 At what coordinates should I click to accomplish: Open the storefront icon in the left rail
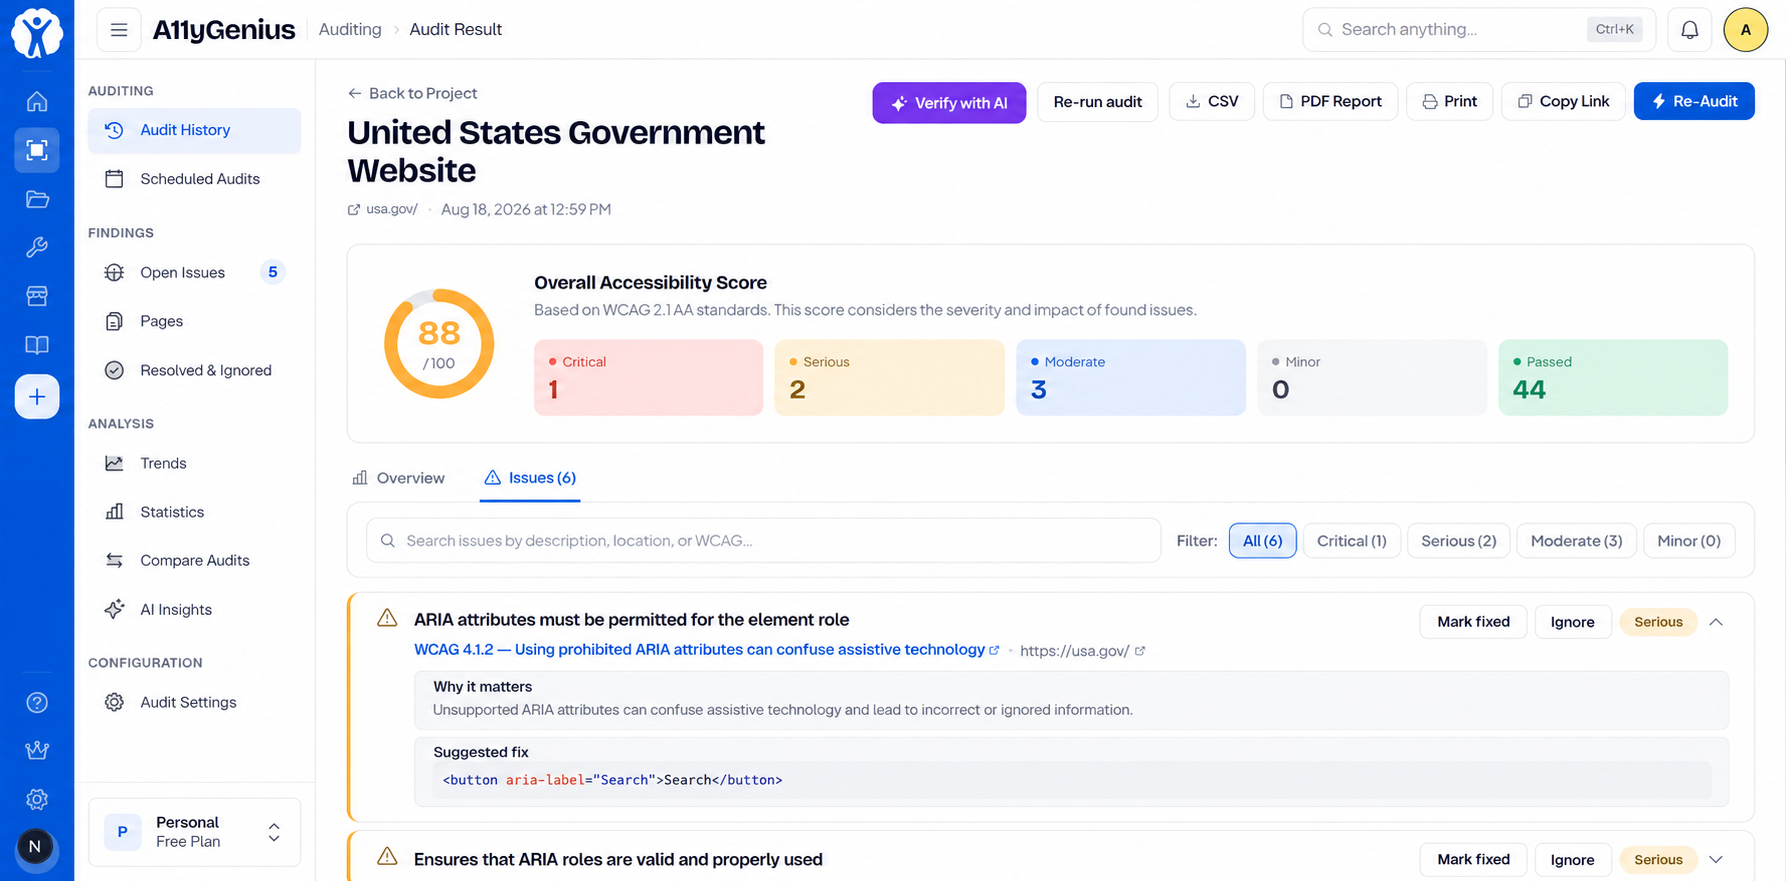click(x=37, y=296)
